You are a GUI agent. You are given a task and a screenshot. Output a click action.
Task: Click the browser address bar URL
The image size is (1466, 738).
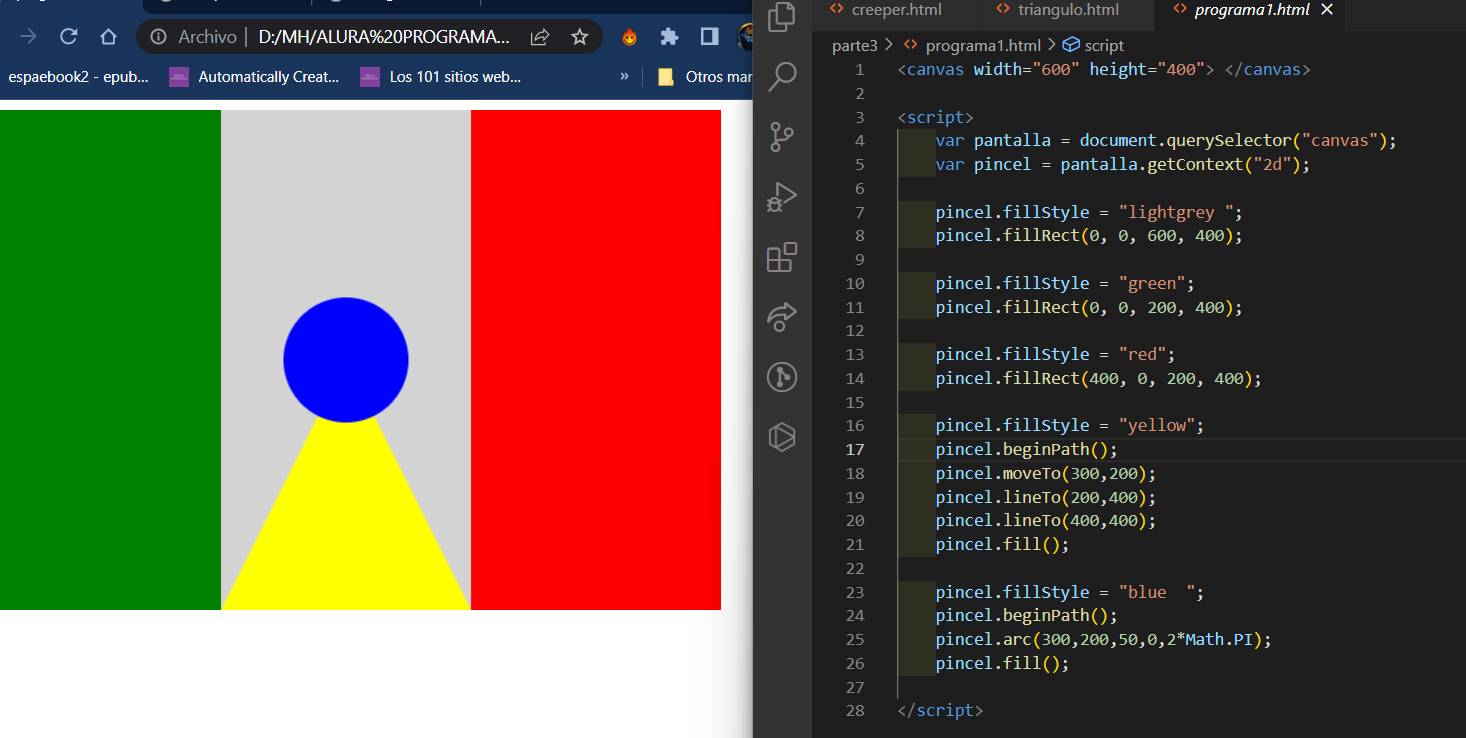(384, 37)
